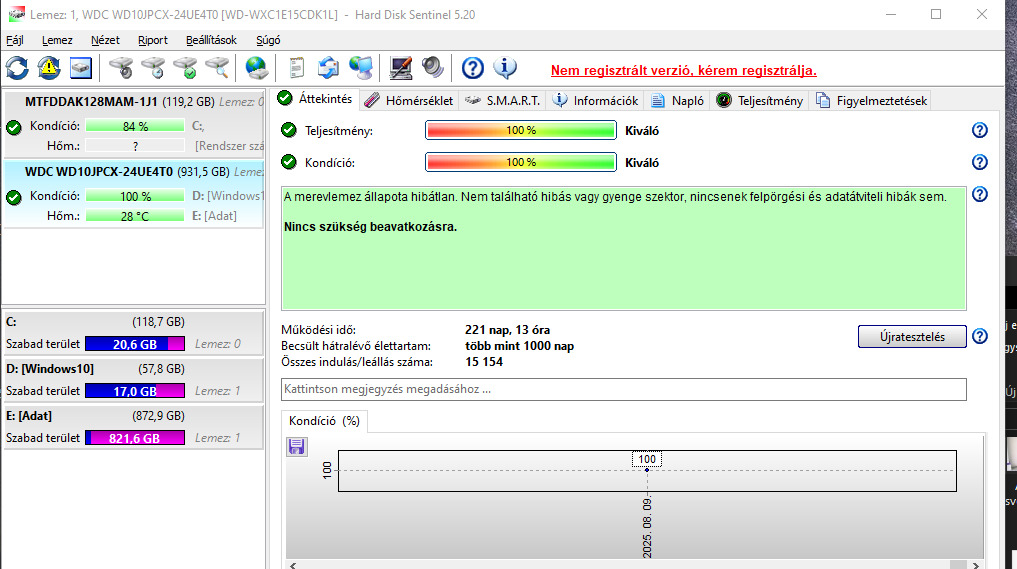Screen dimensions: 1017x569
Task: Click the registration warning link in red
Action: (x=684, y=71)
